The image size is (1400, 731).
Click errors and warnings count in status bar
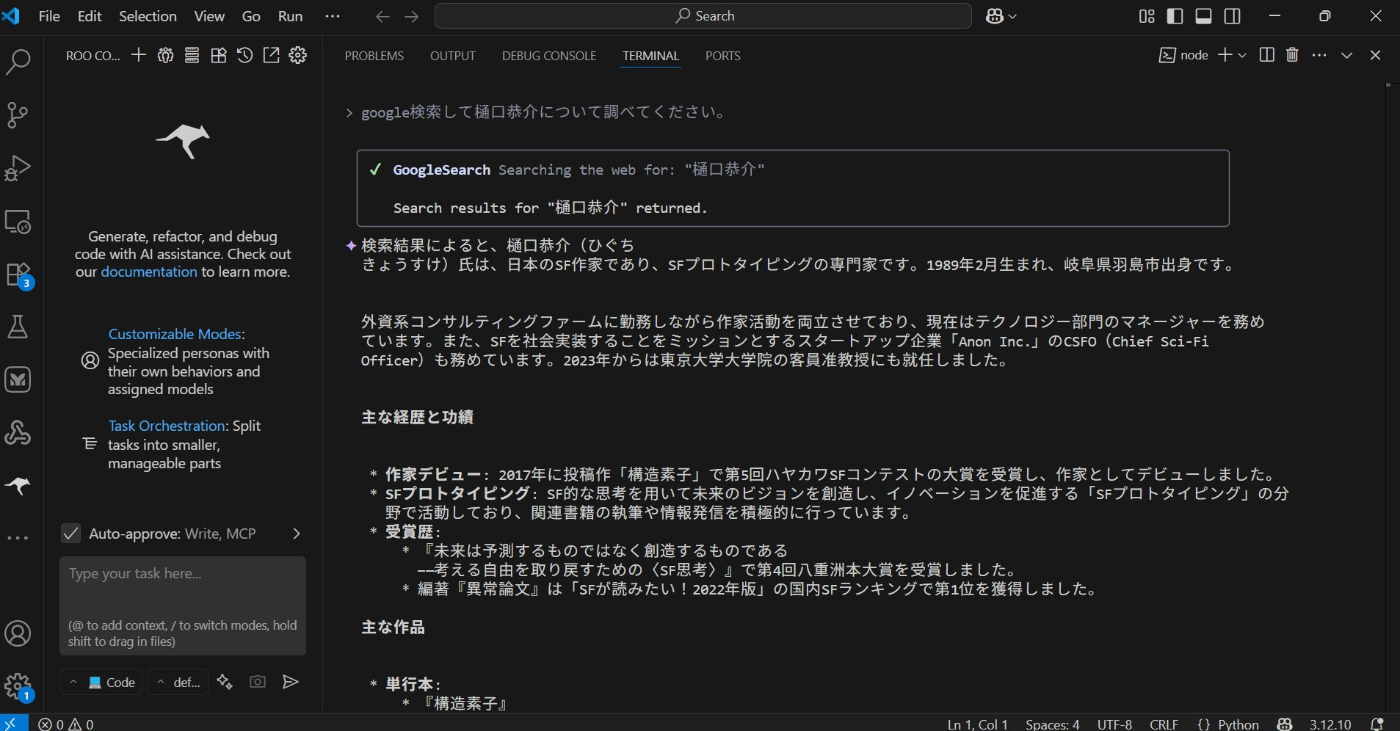point(66,724)
